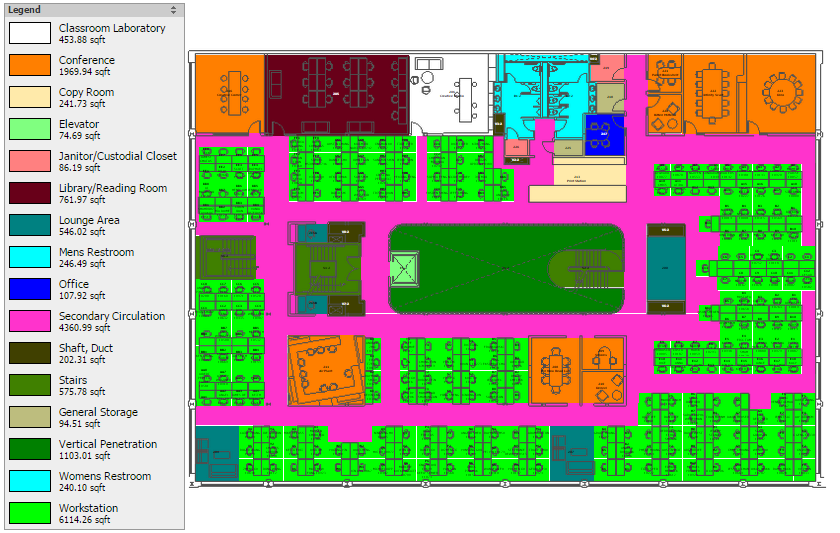Select the Secondary Circulation magenta swatch
The image size is (840, 533).
[x=30, y=321]
